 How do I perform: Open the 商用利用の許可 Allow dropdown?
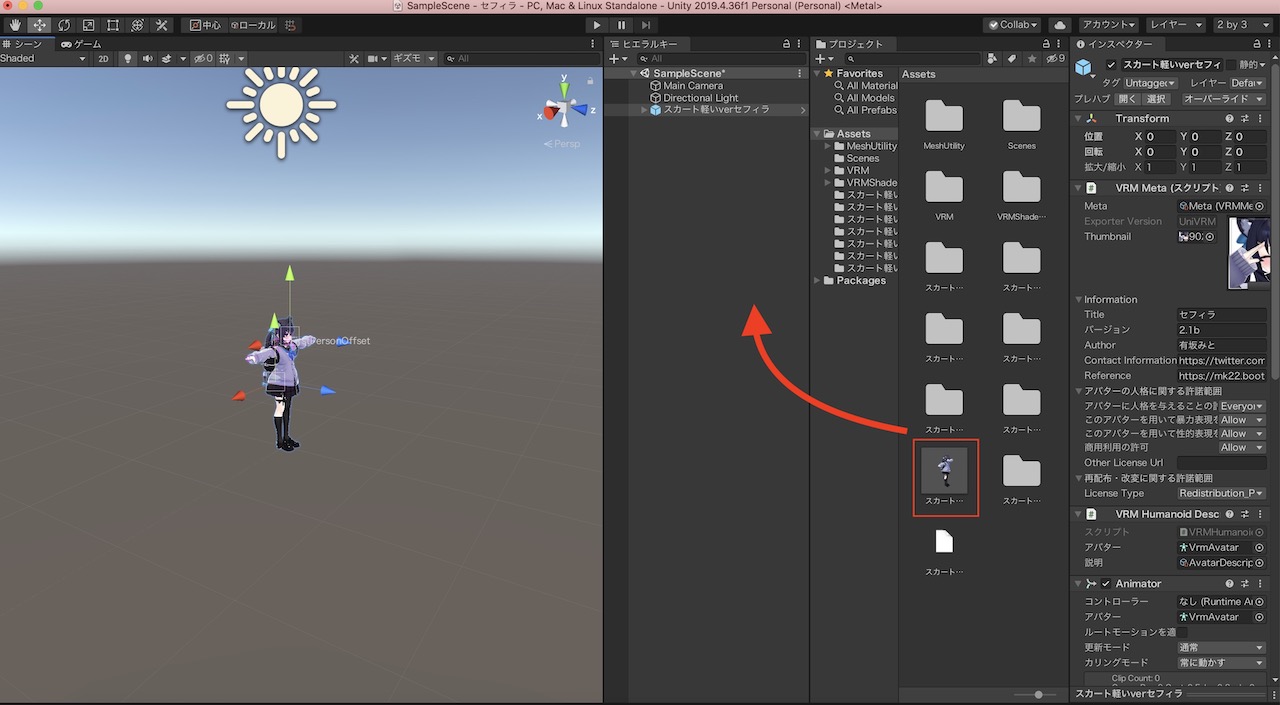pos(1242,447)
